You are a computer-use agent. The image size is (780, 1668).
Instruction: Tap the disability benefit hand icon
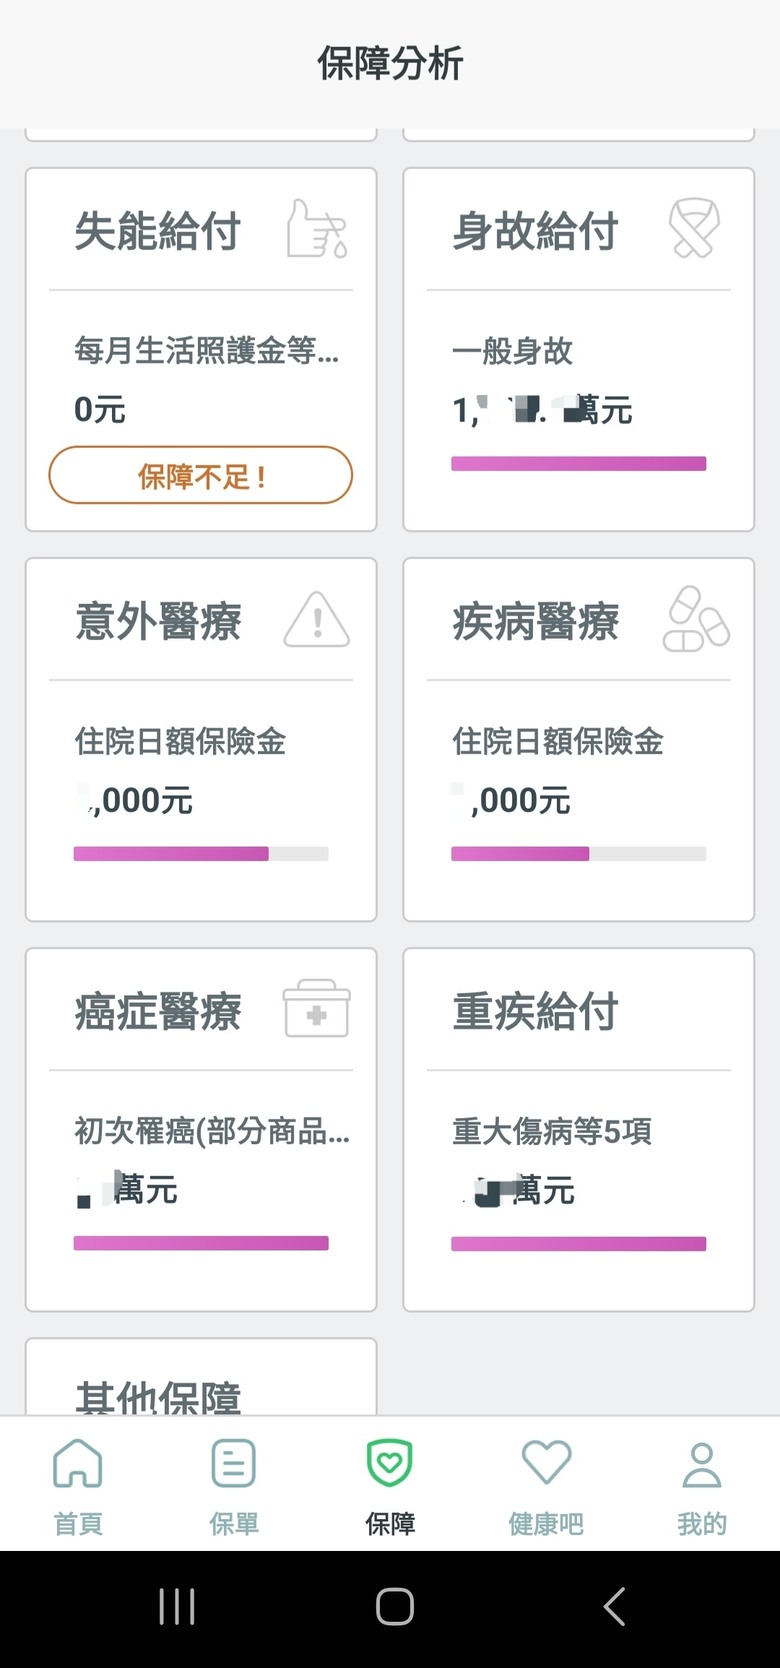[x=317, y=229]
